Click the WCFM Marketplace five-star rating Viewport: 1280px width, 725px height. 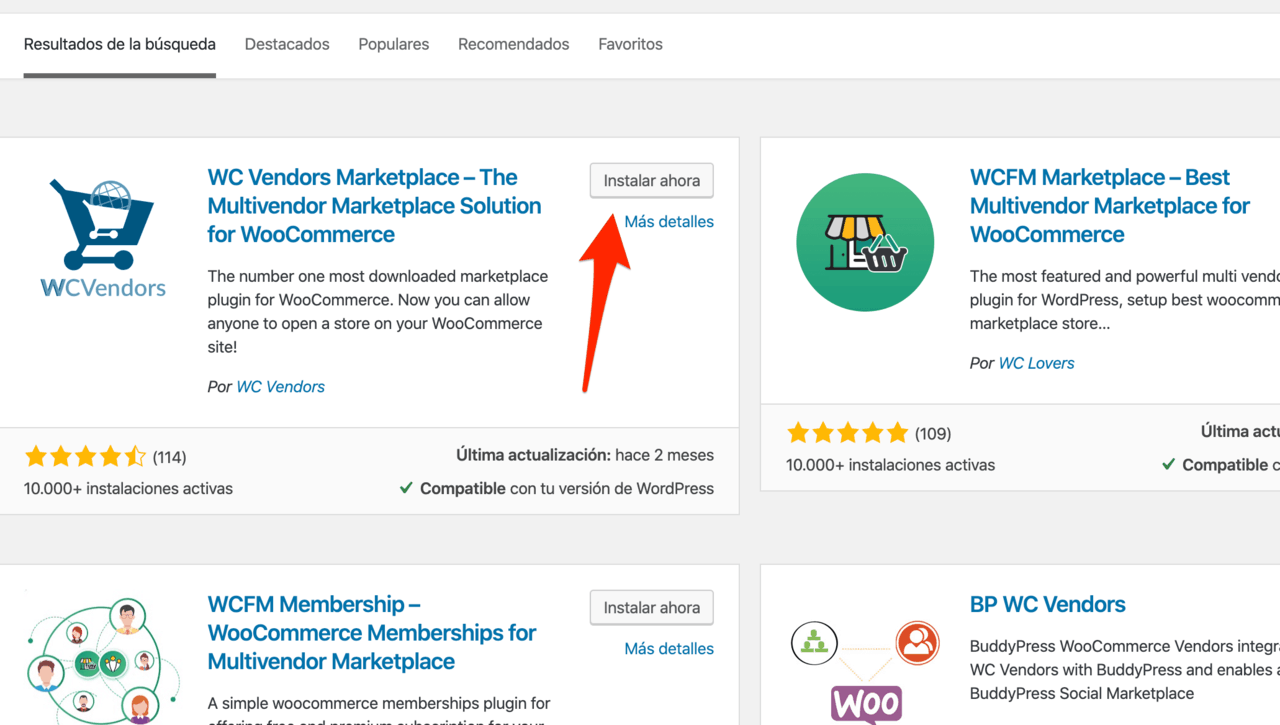pos(847,433)
